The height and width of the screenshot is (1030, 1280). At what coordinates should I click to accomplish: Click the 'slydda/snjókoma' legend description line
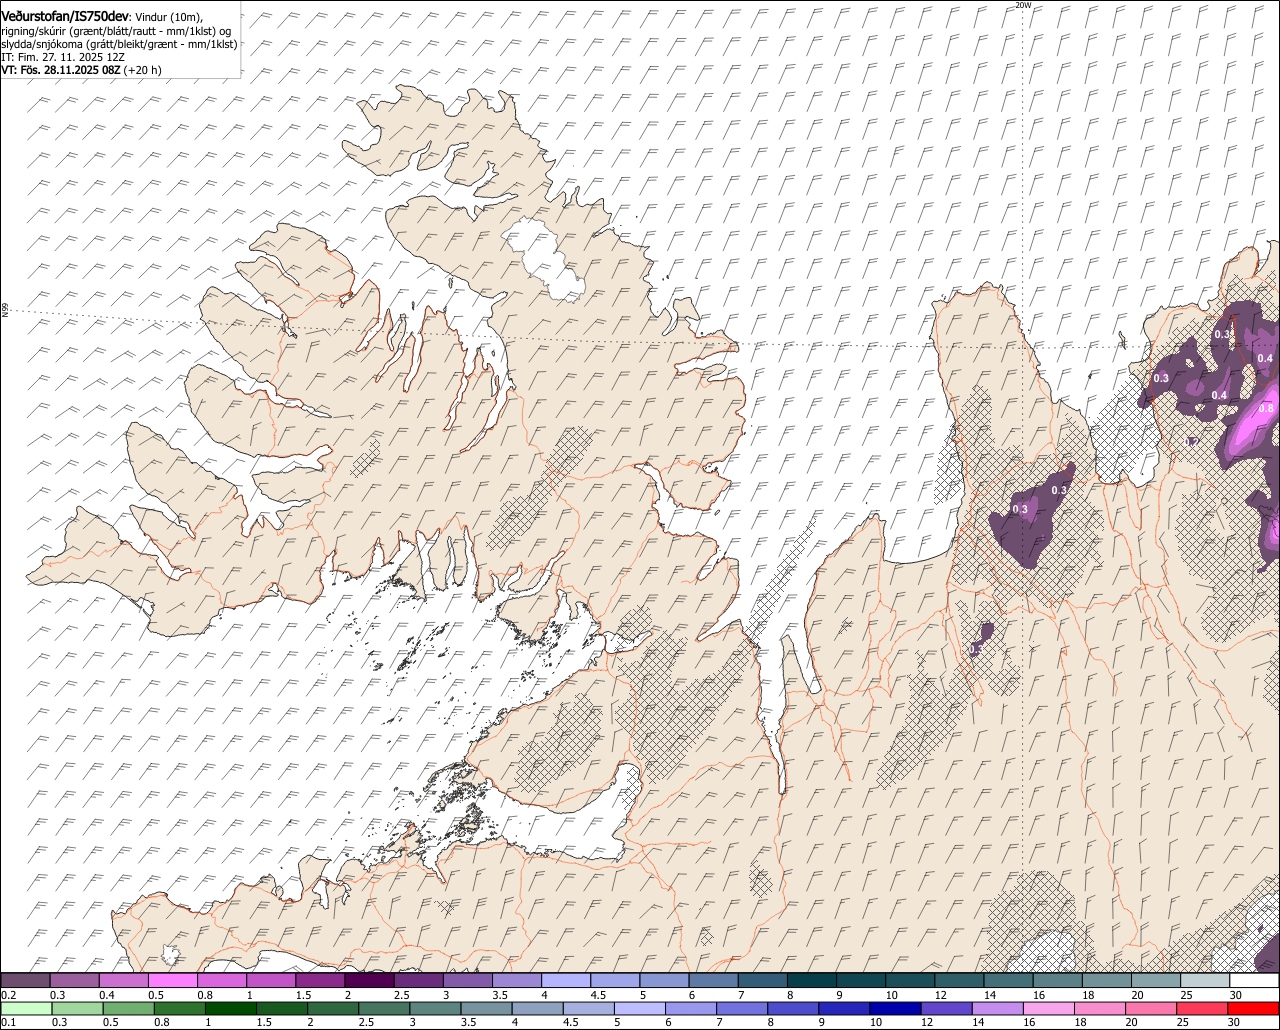119,44
